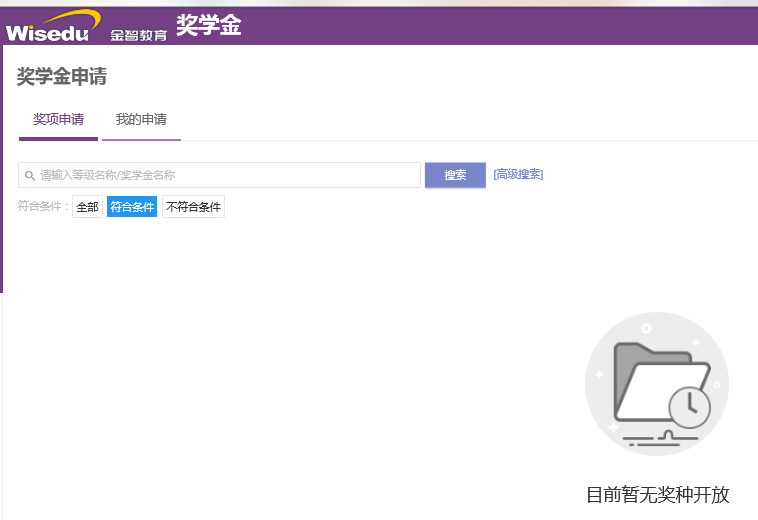Click the 奖学金 title in the header

208,25
